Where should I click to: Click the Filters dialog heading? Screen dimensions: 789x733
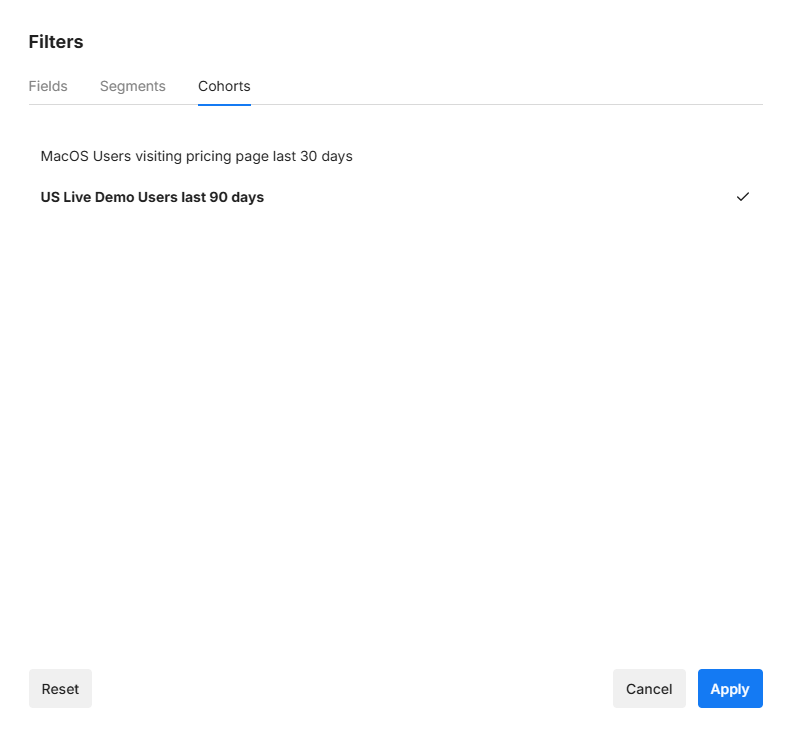[56, 42]
